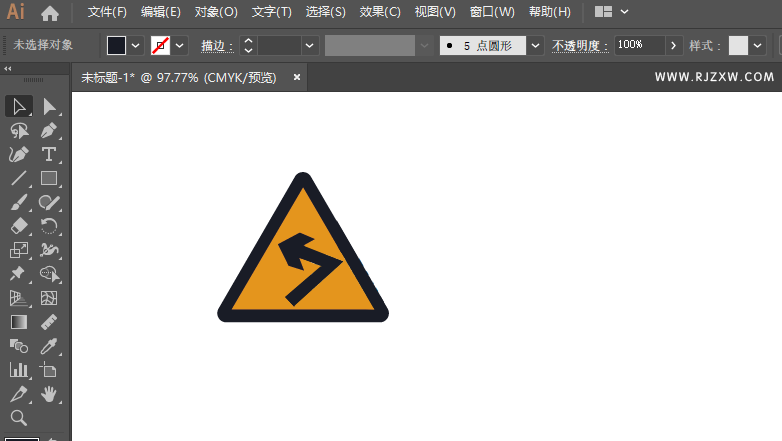The image size is (782, 441).
Task: Select the Column Graph tool
Action: click(x=19, y=370)
